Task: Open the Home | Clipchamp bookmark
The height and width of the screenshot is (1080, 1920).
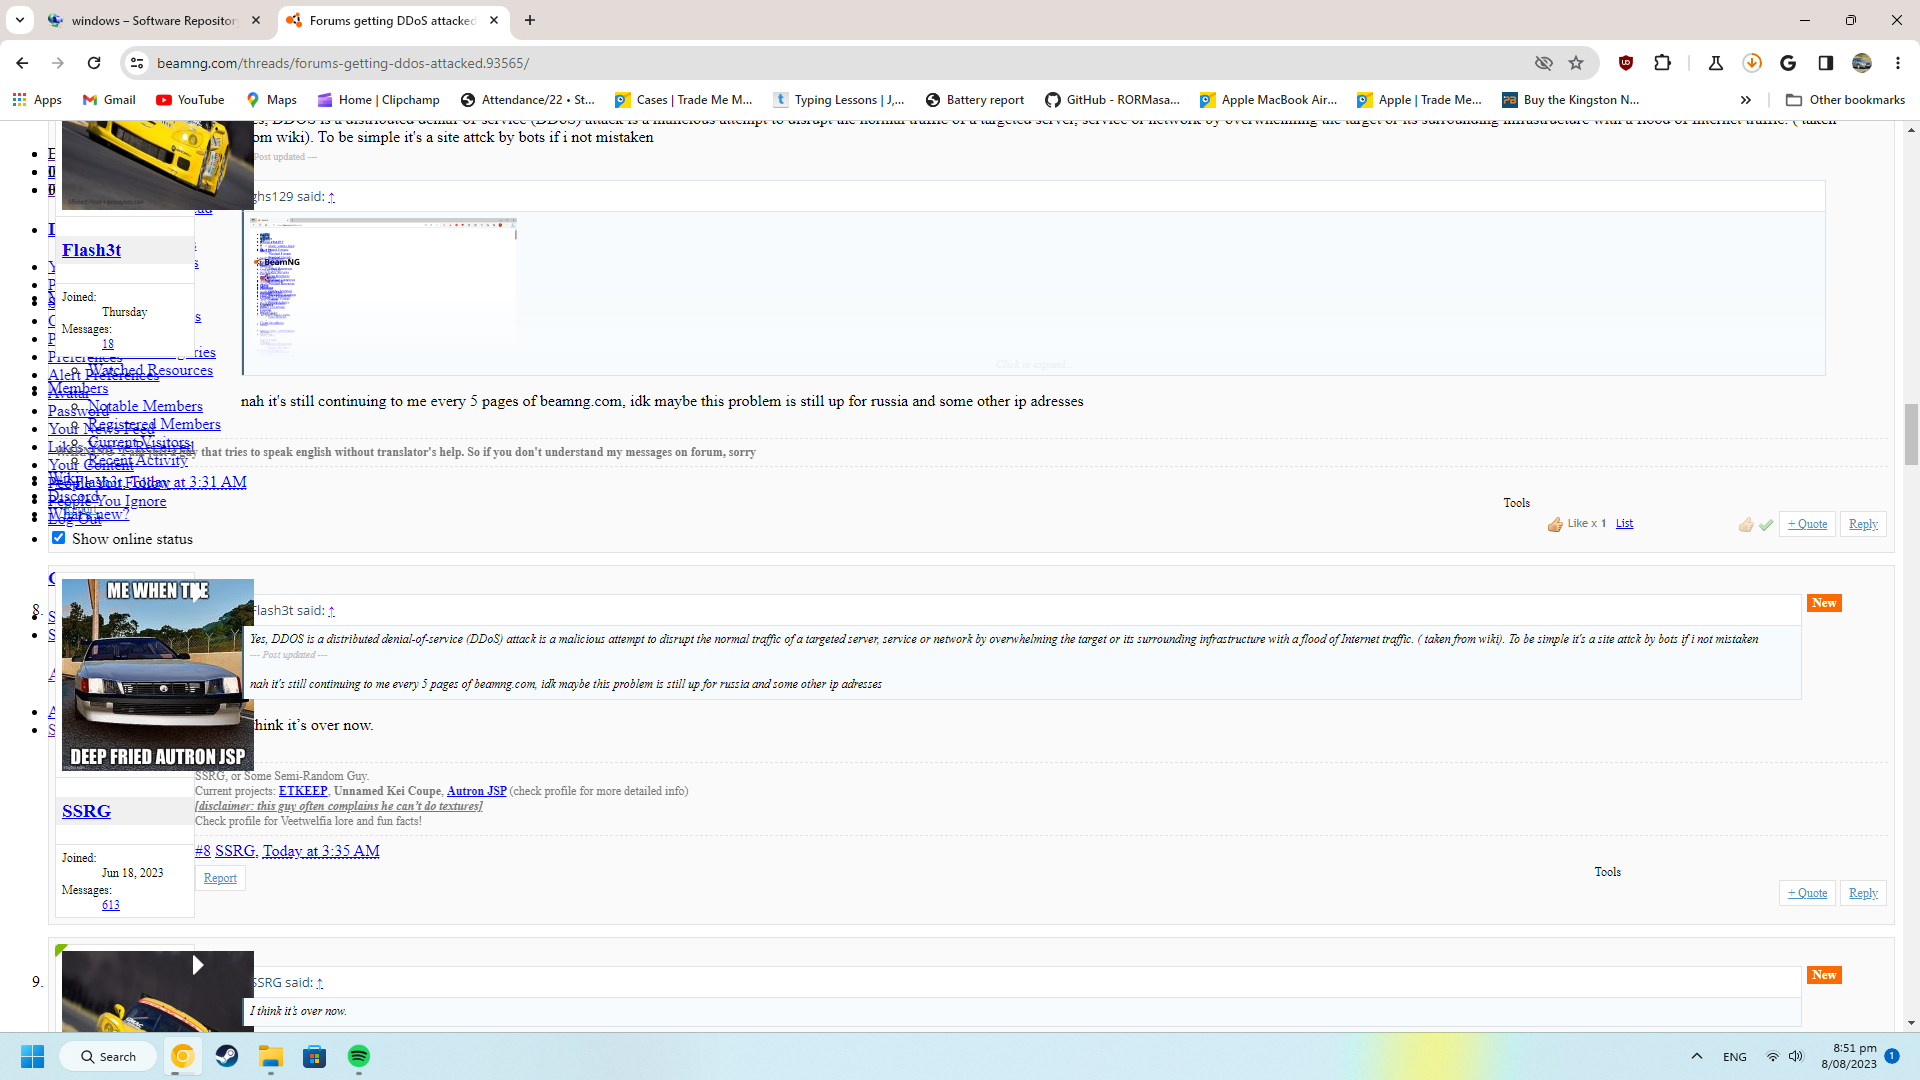Action: [x=379, y=100]
